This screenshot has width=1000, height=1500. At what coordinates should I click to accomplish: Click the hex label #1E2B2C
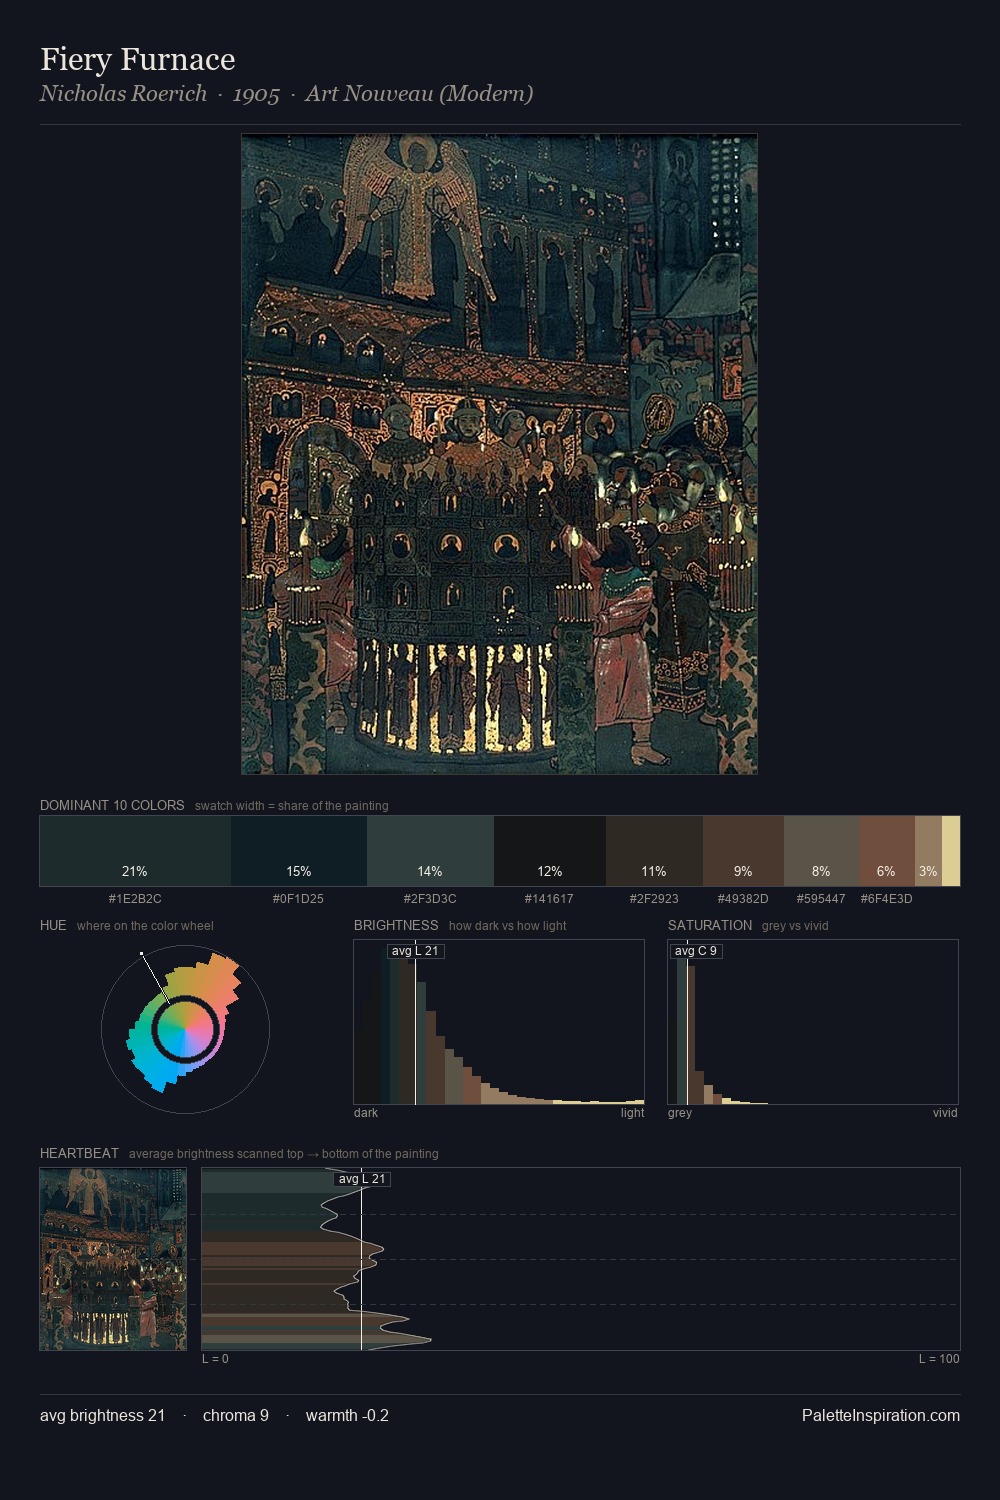pos(135,898)
